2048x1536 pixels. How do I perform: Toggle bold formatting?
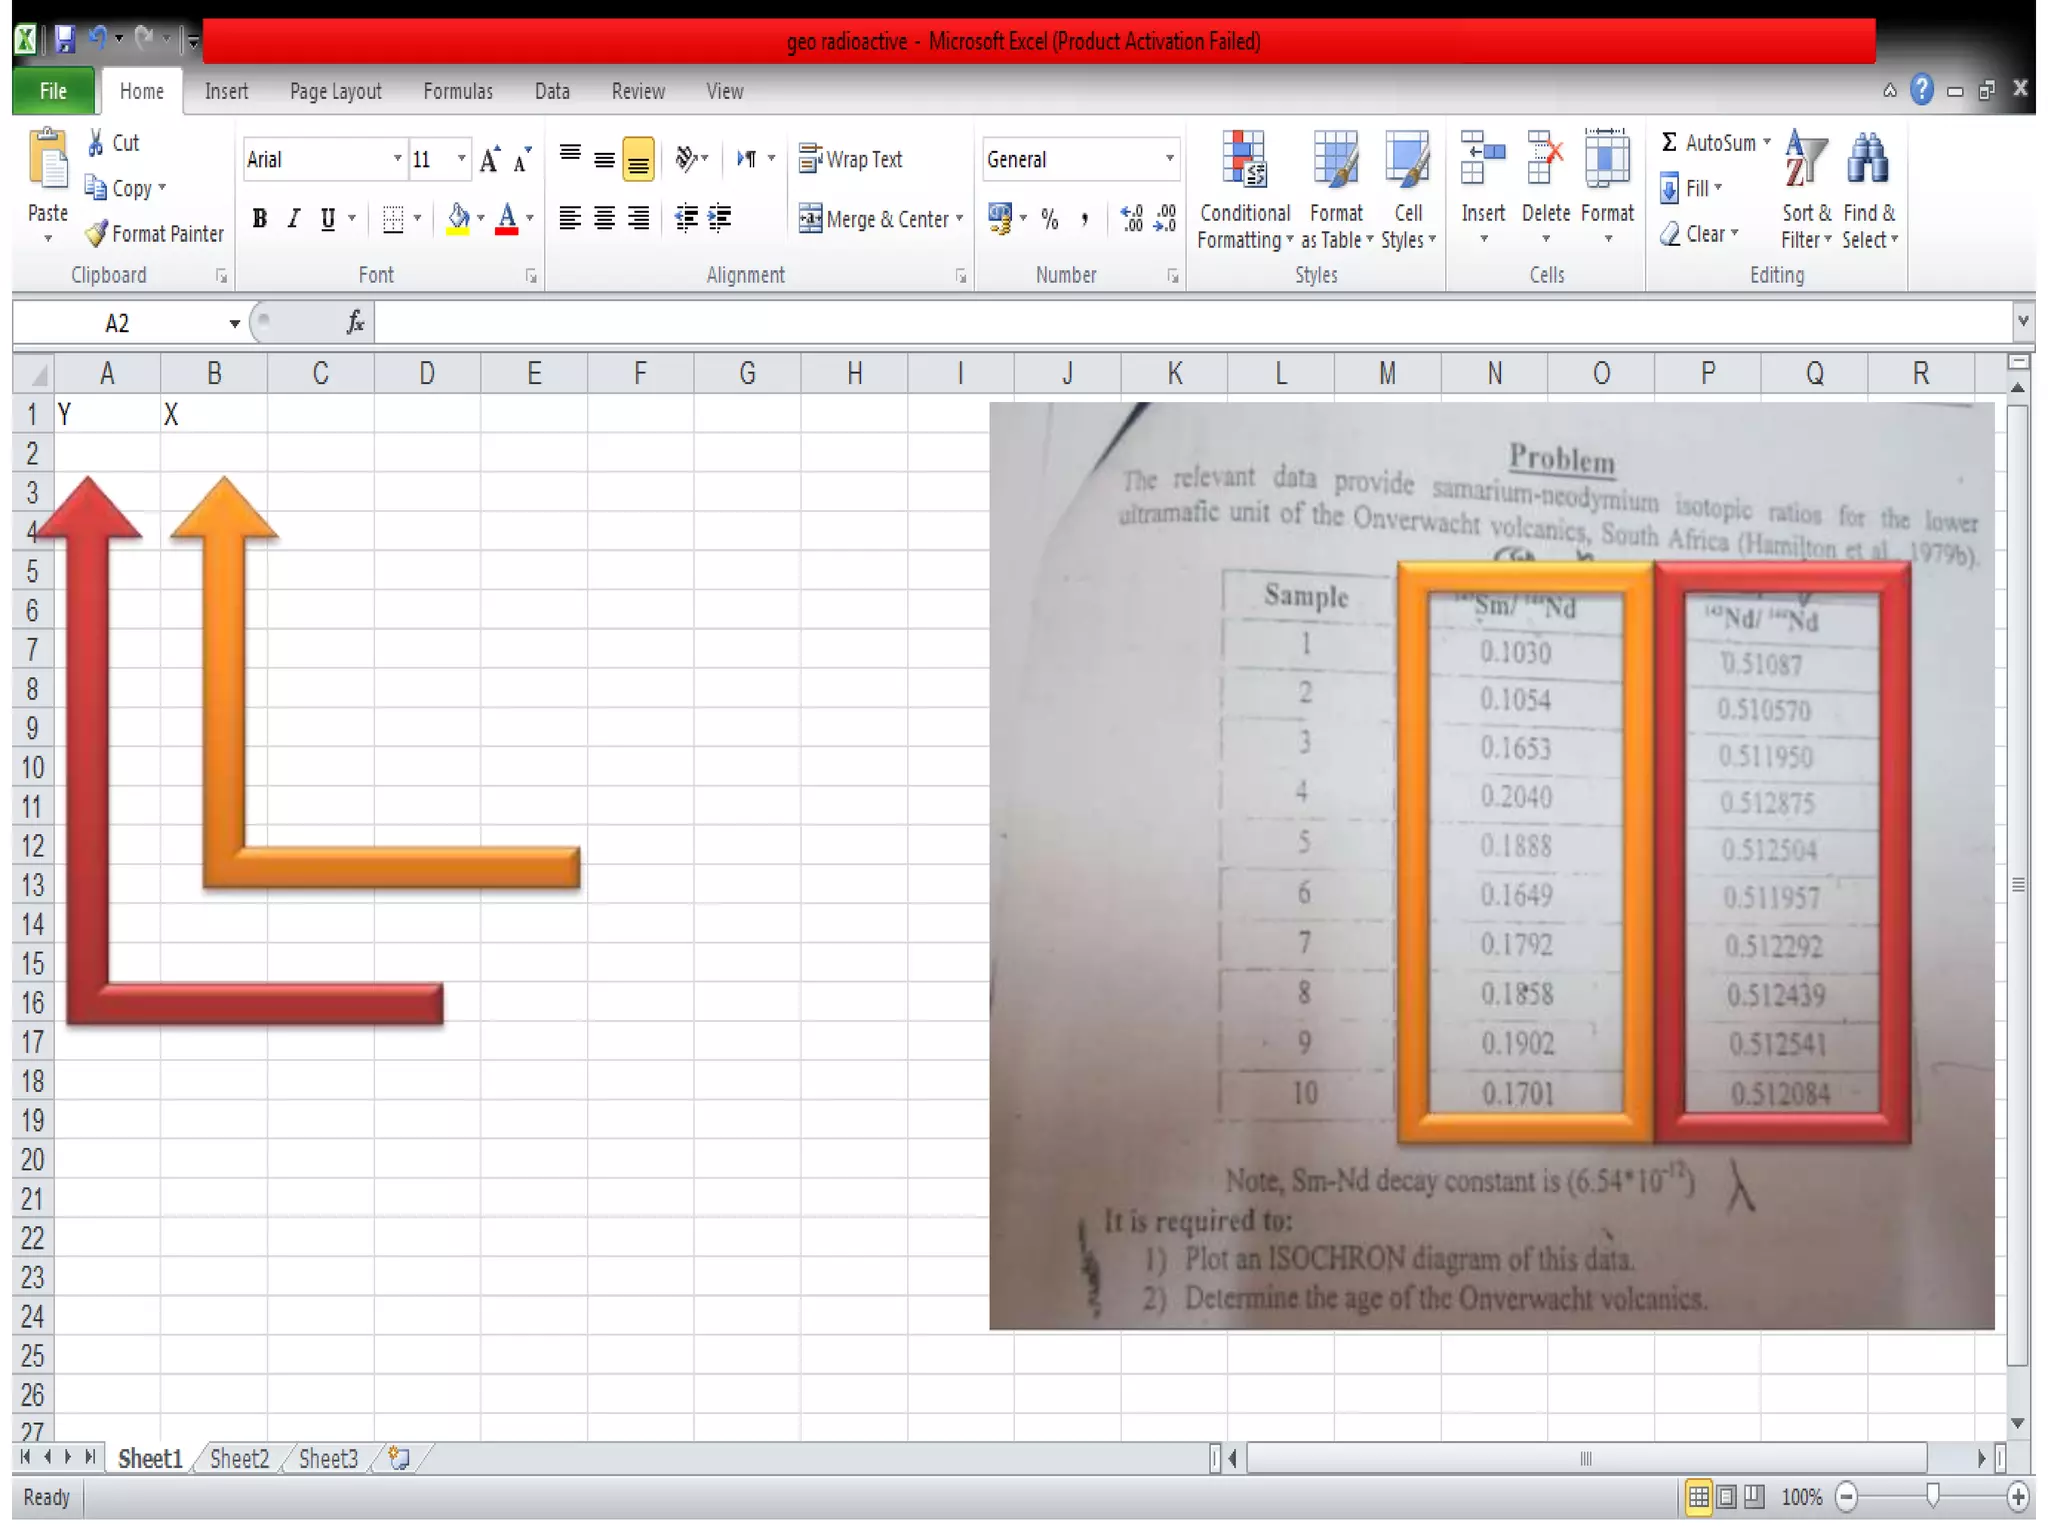[x=260, y=219]
